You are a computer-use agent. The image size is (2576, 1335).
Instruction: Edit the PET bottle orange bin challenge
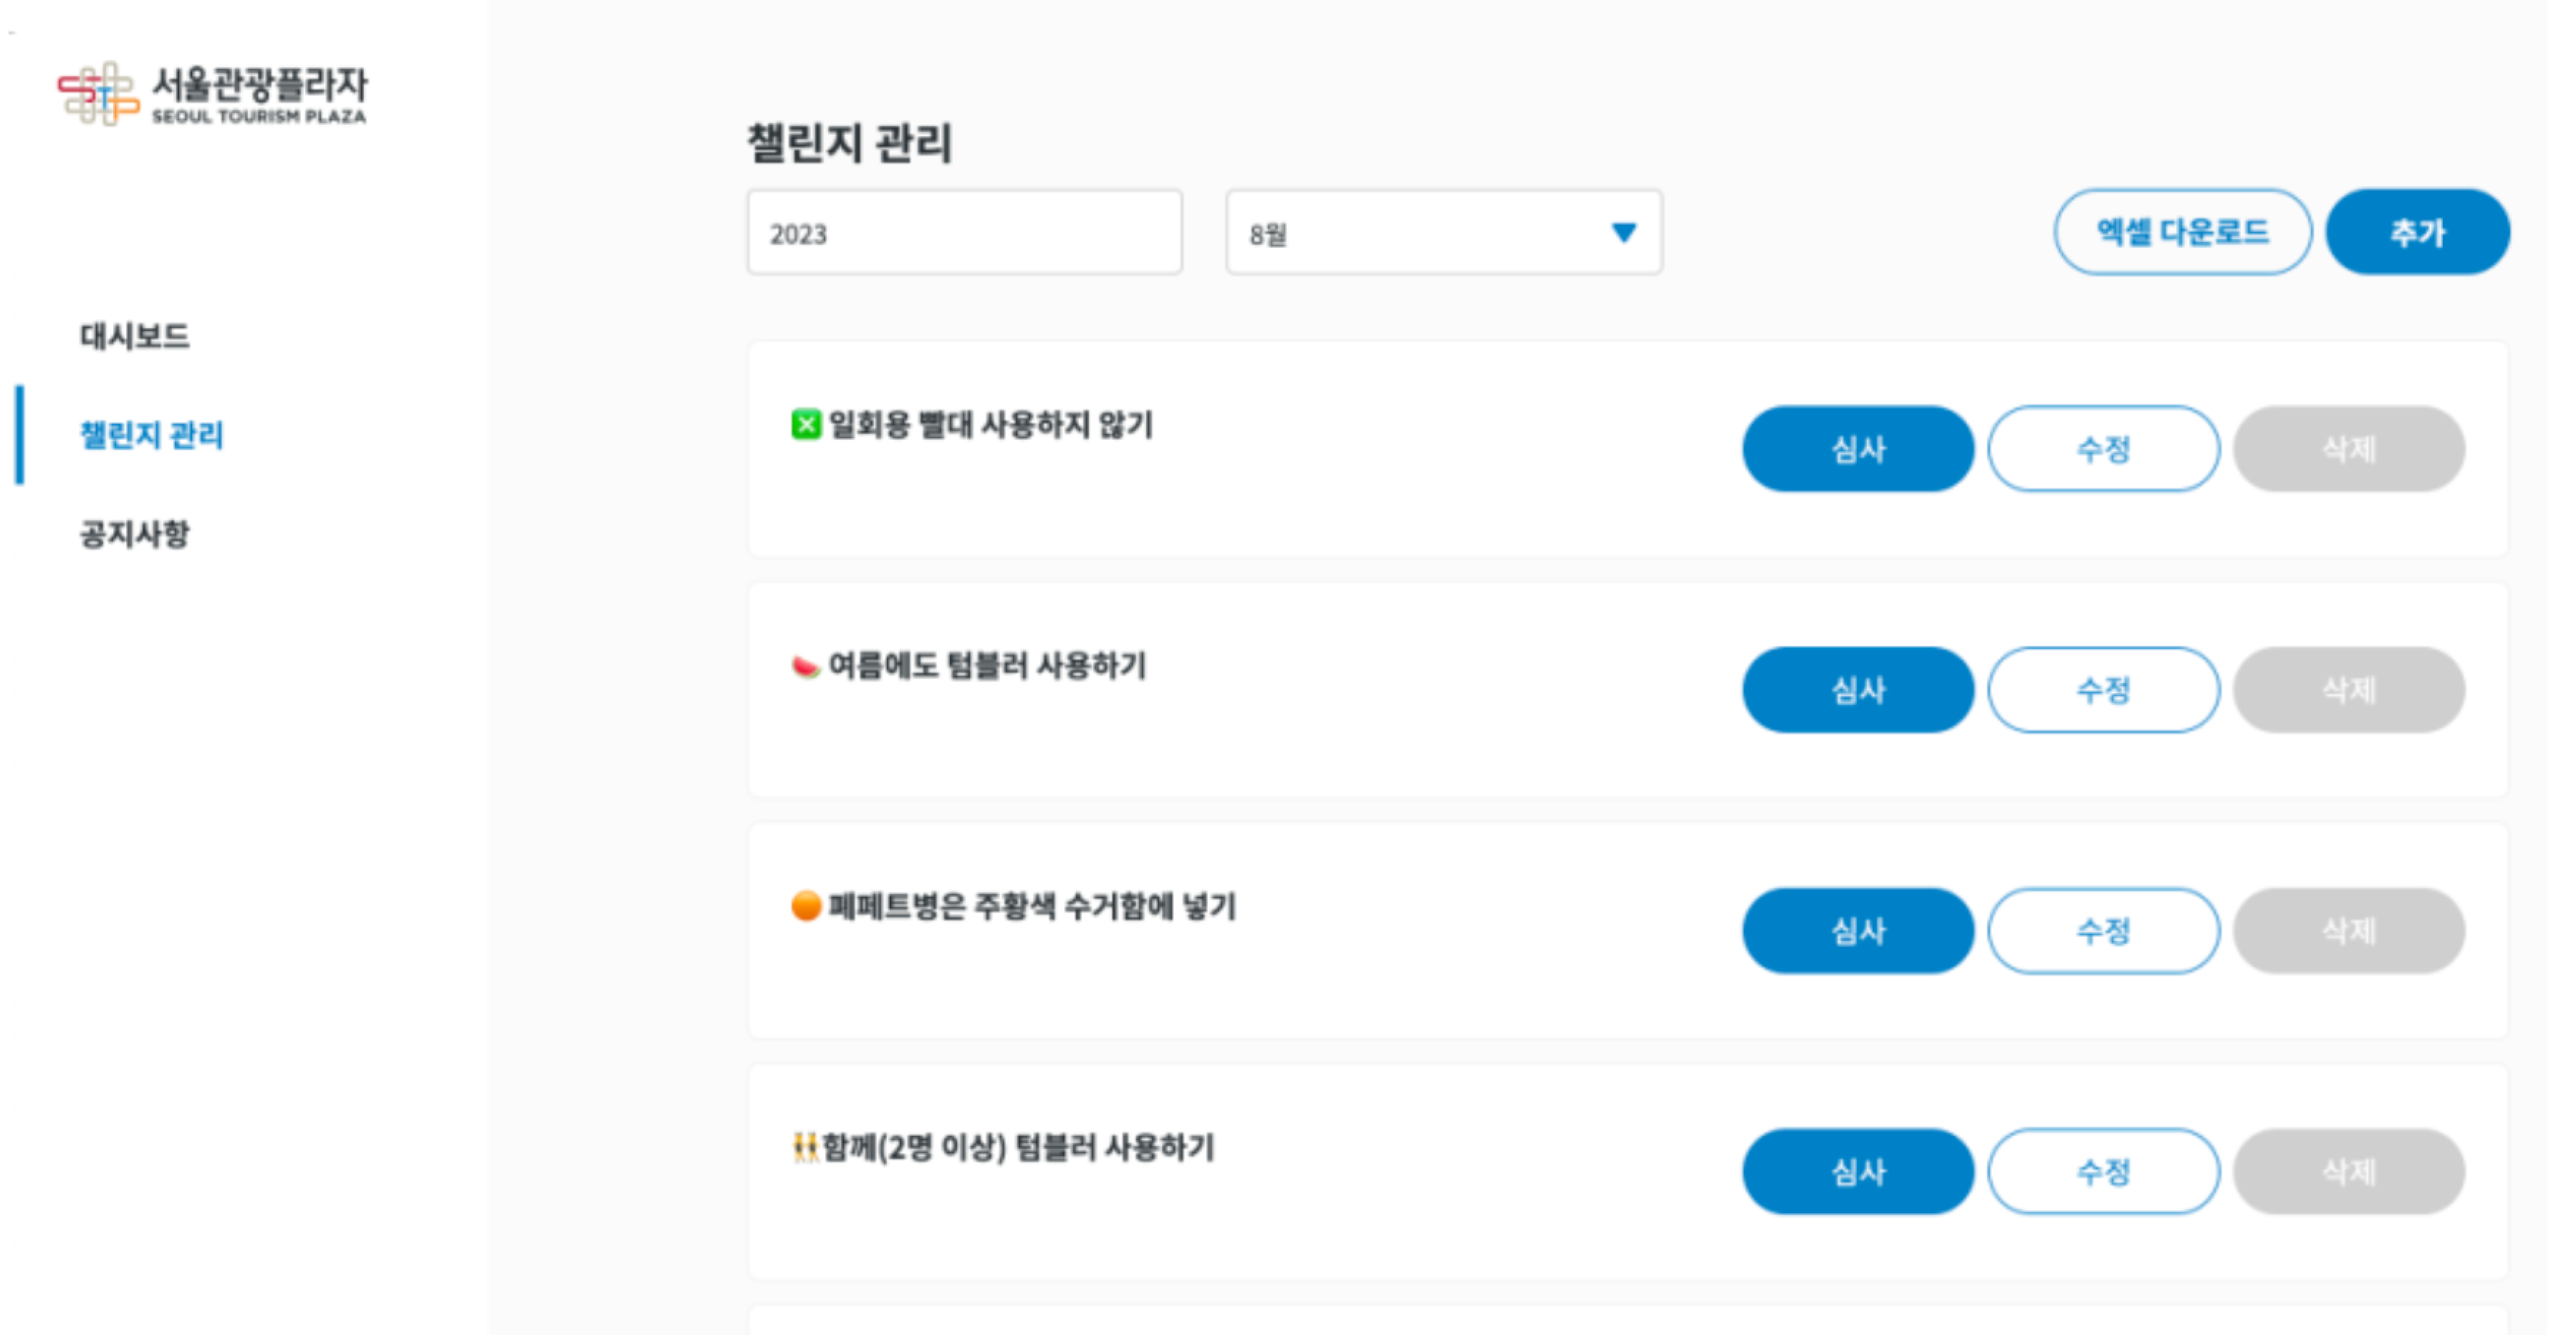(x=2103, y=931)
